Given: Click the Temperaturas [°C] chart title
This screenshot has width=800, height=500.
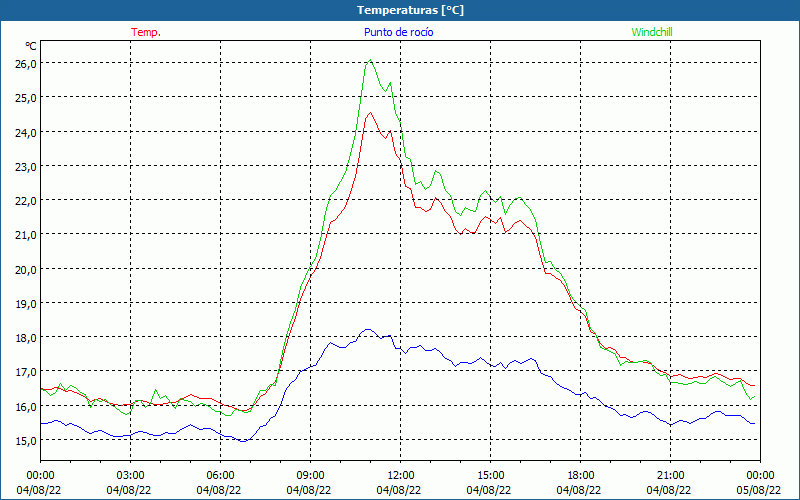Looking at the screenshot, I should click(410, 10).
